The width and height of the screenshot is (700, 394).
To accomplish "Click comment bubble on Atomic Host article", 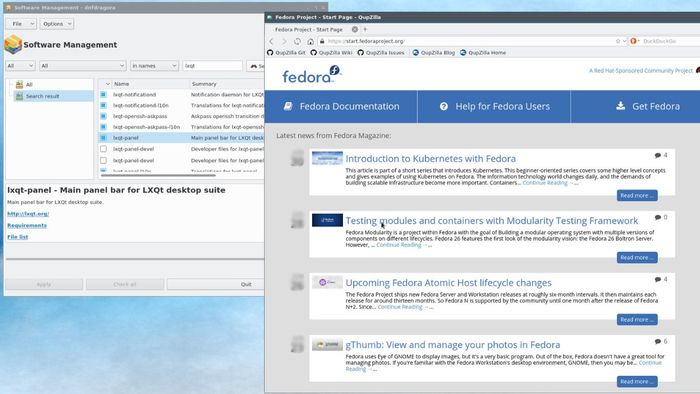I will (x=658, y=279).
